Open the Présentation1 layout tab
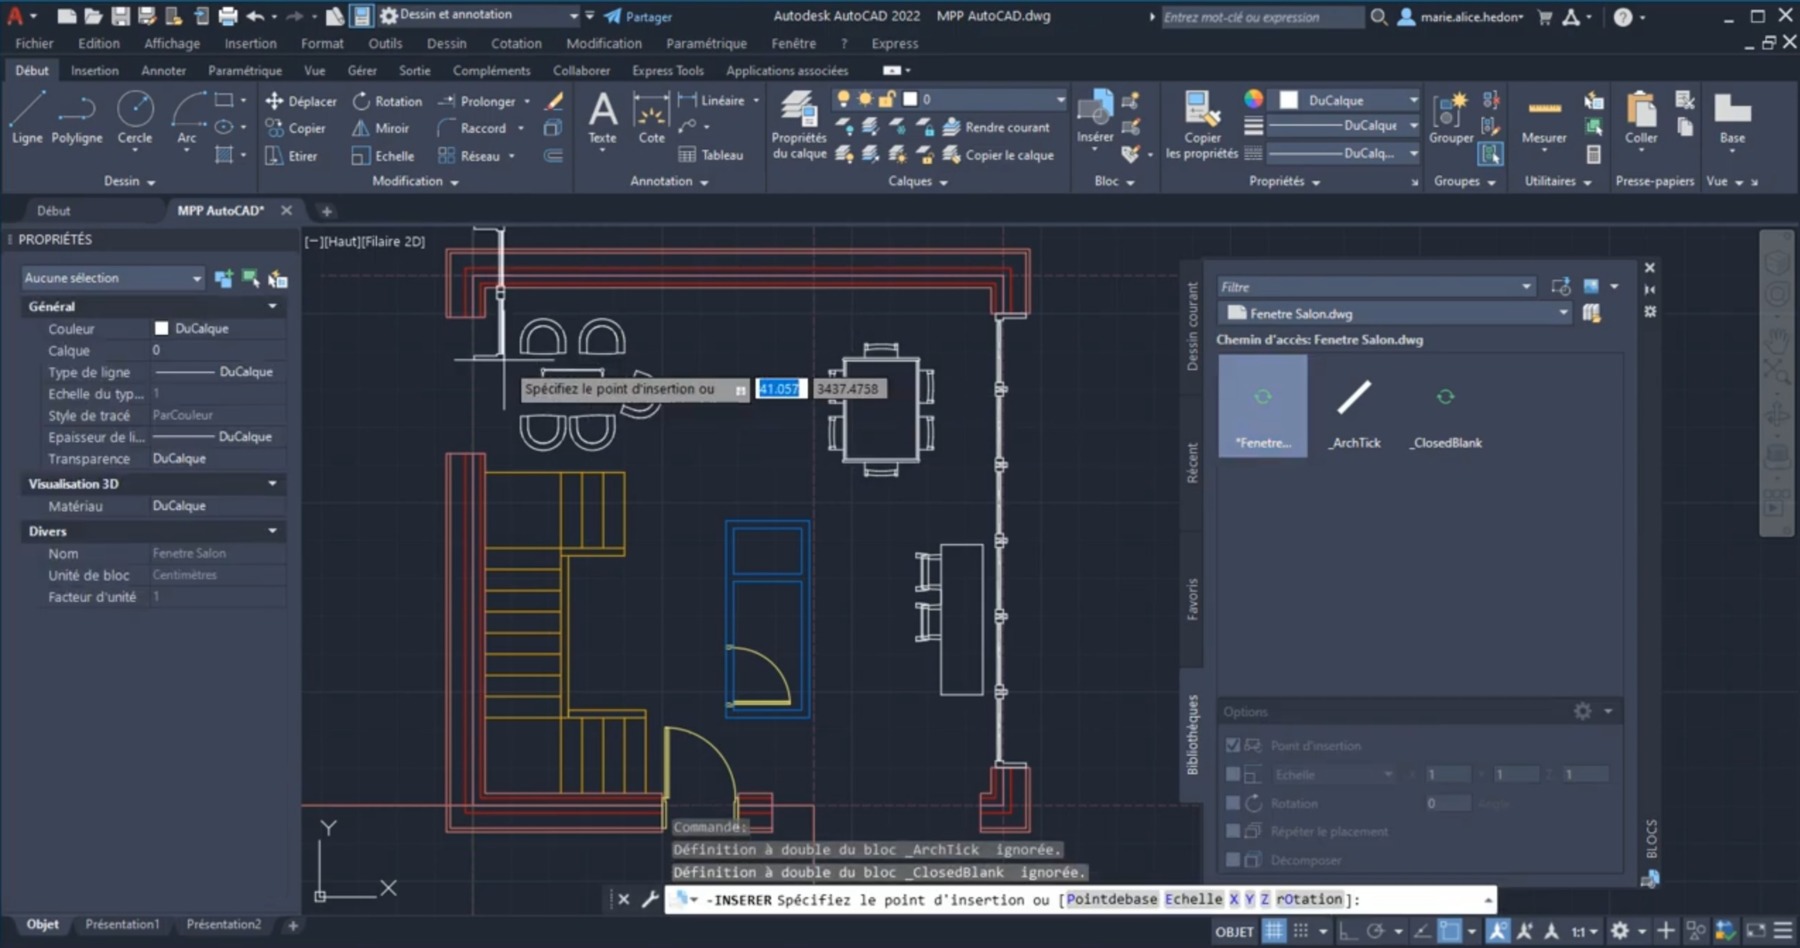Viewport: 1800px width, 948px height. (122, 924)
